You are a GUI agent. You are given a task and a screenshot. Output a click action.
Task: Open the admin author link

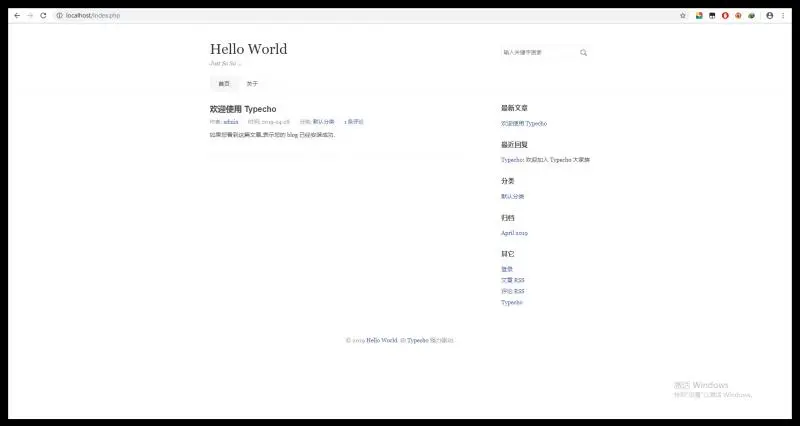[231, 122]
